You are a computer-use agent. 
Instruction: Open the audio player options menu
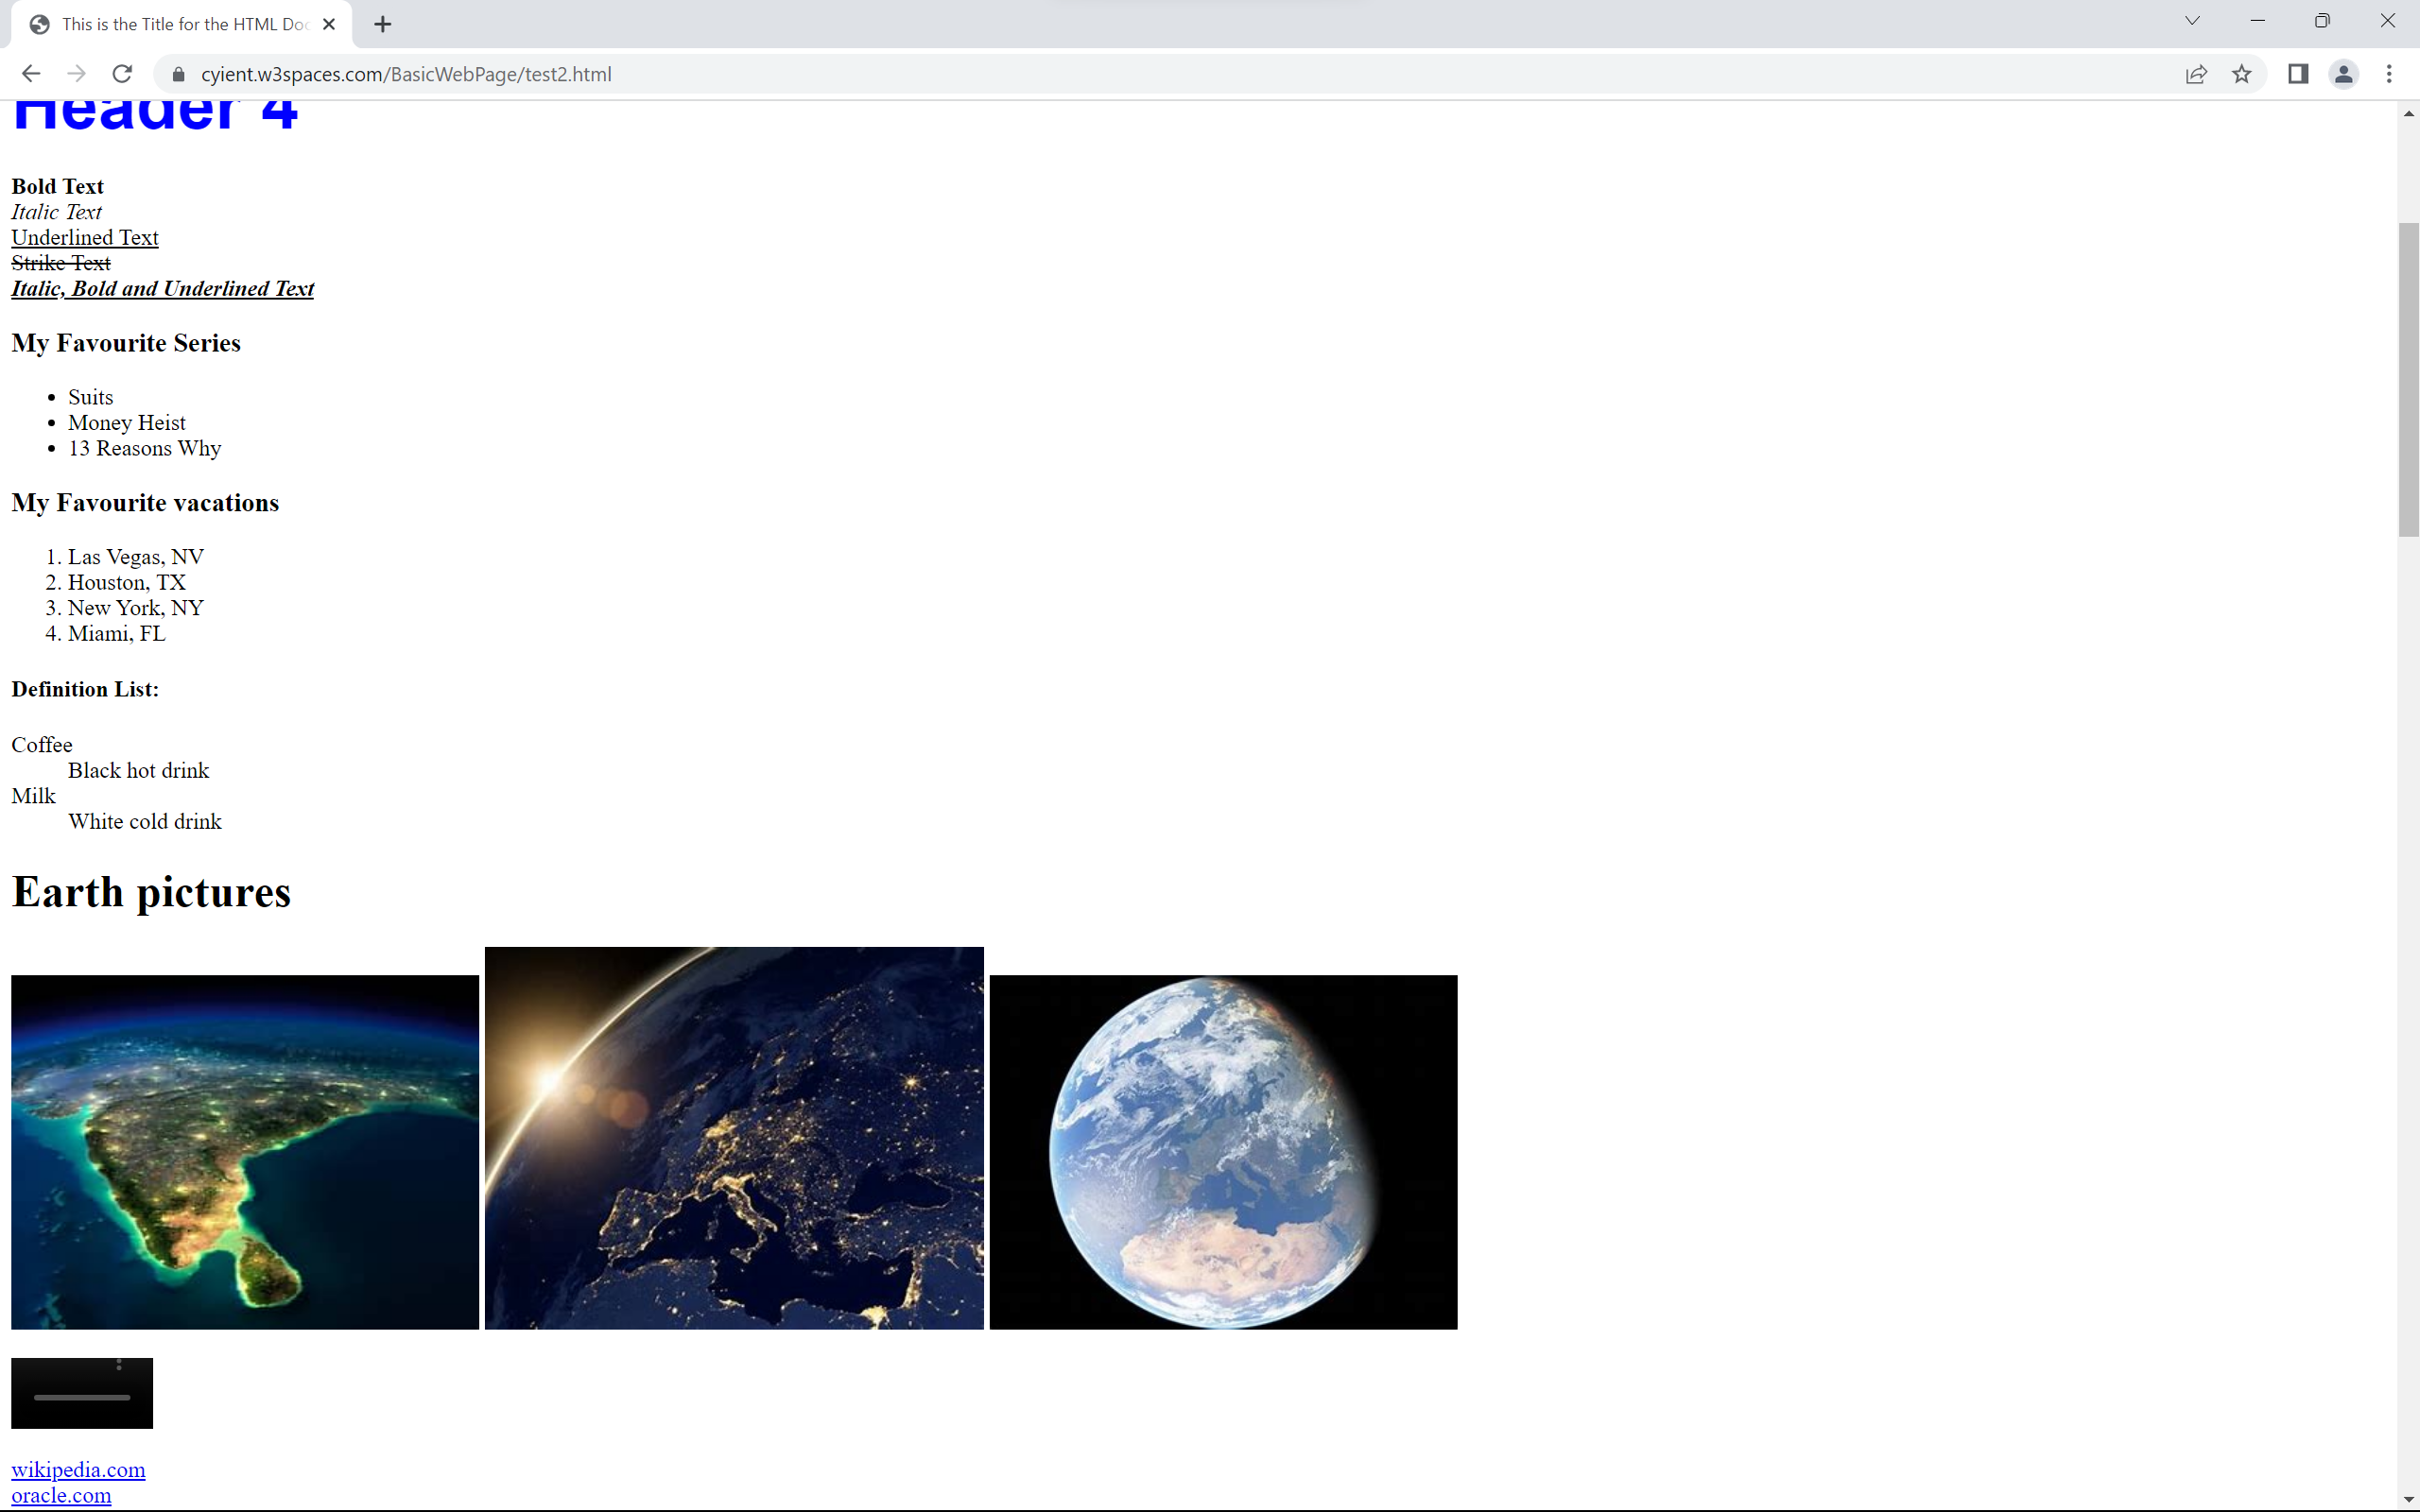pos(121,1362)
